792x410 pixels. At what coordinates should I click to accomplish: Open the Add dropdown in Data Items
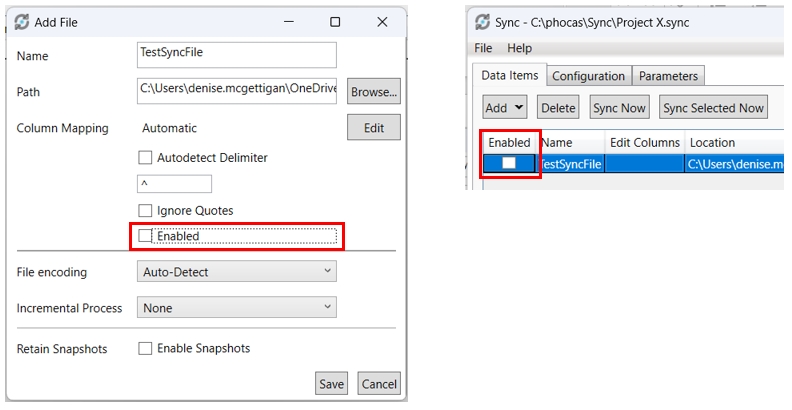504,107
